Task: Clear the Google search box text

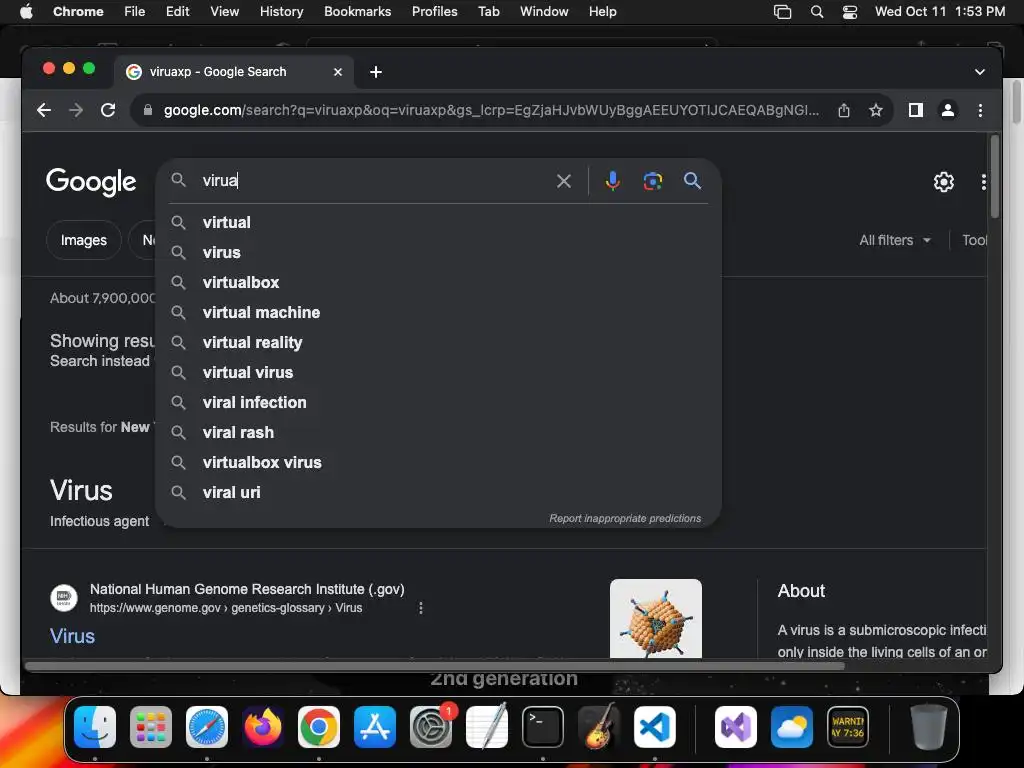Action: pyautogui.click(x=564, y=181)
